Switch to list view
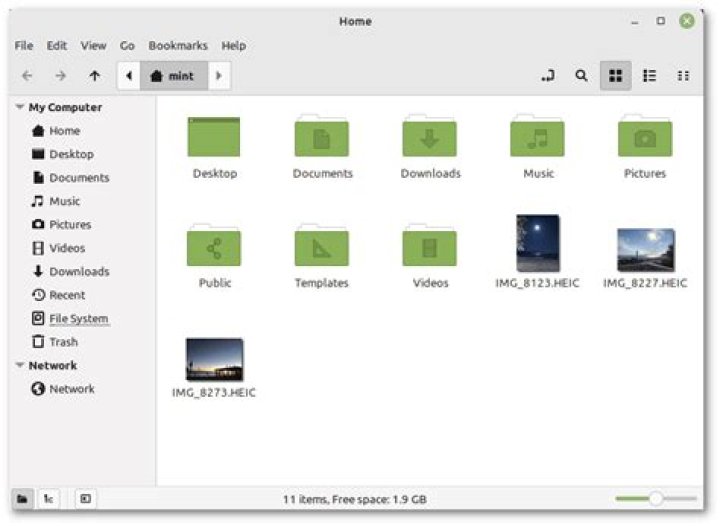This screenshot has height=526, width=720. click(649, 76)
